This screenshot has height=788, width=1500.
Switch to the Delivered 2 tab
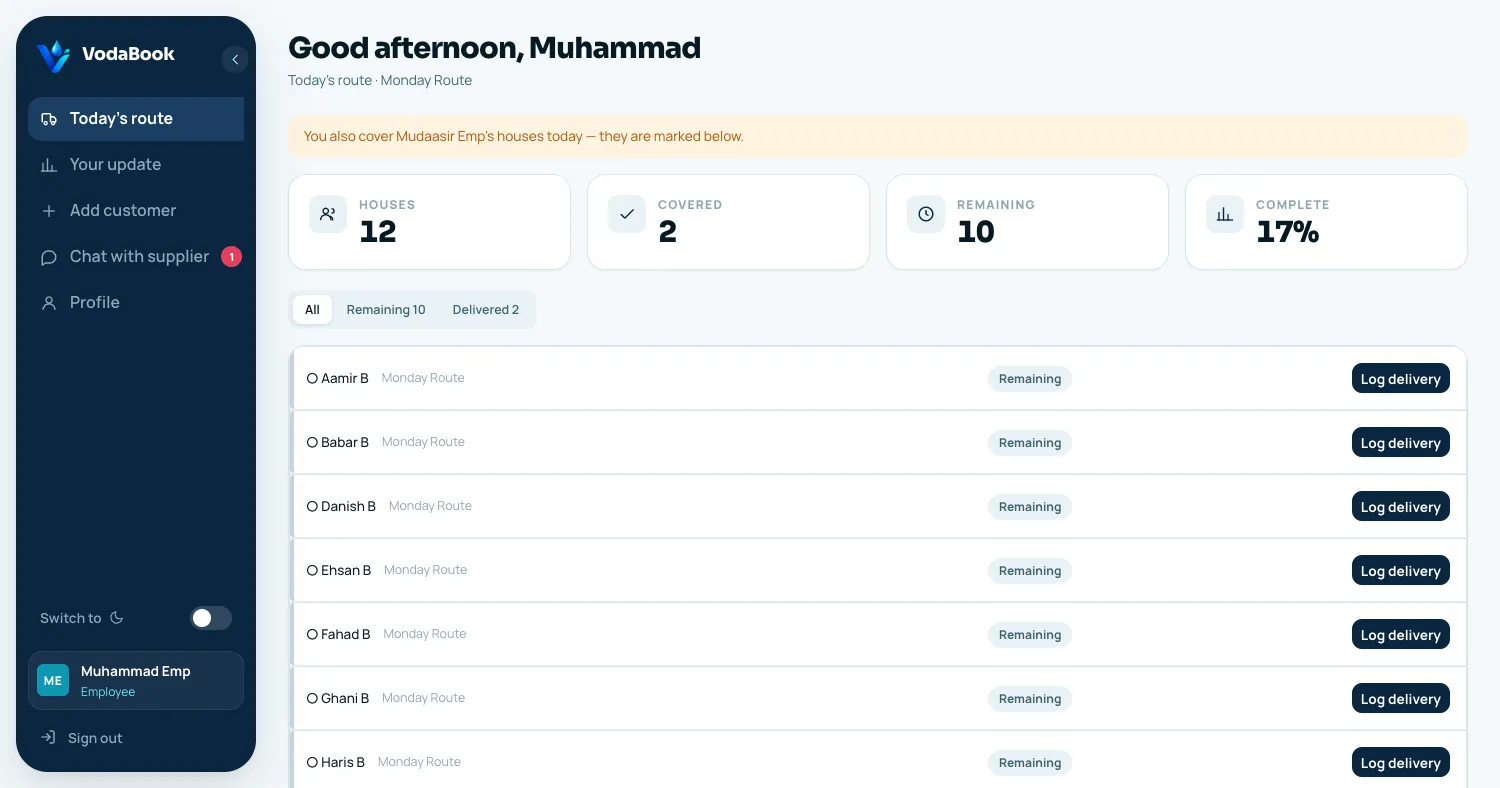click(486, 310)
